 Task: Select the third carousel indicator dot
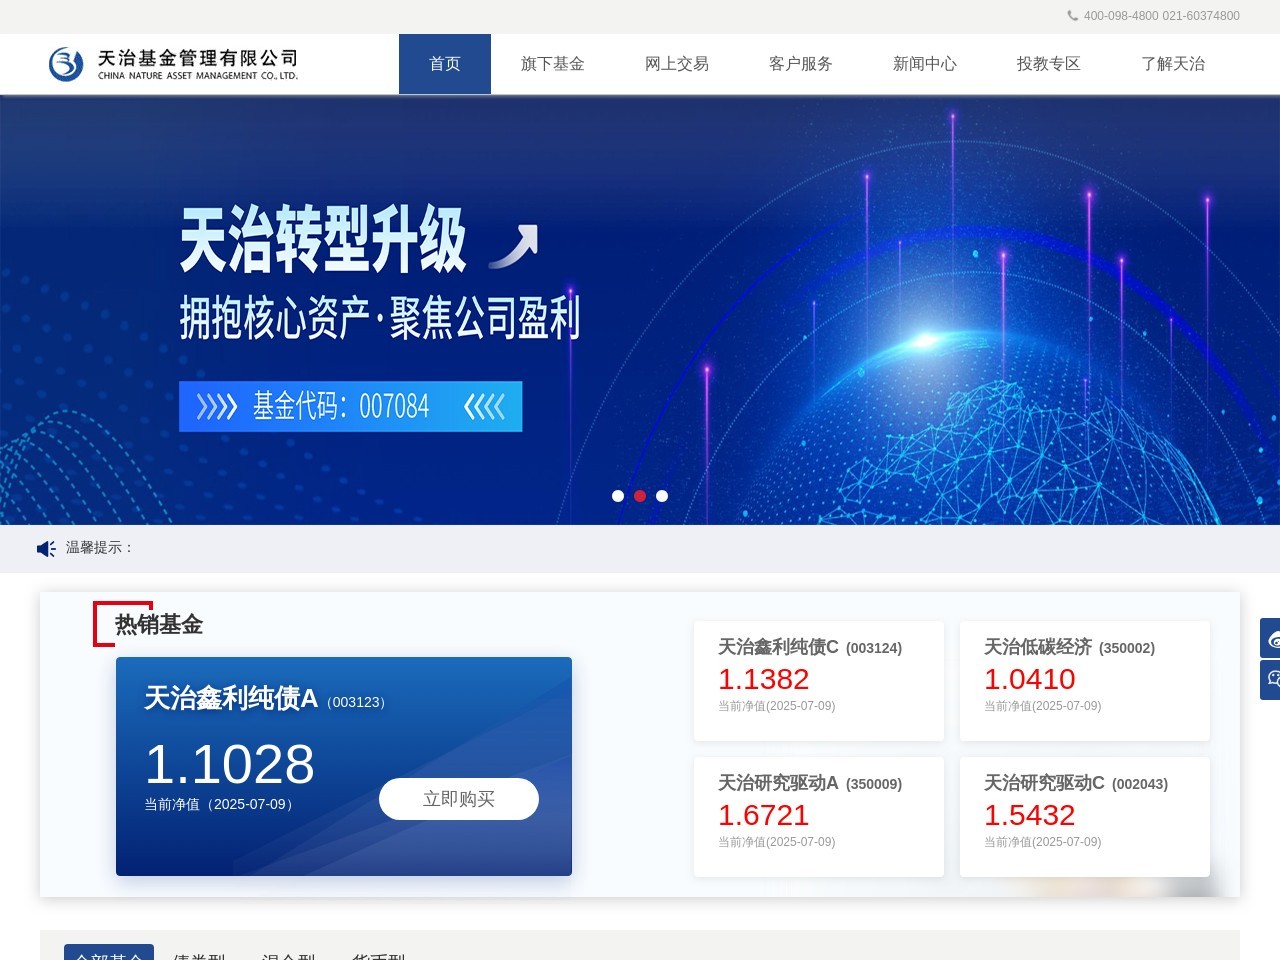pos(662,495)
